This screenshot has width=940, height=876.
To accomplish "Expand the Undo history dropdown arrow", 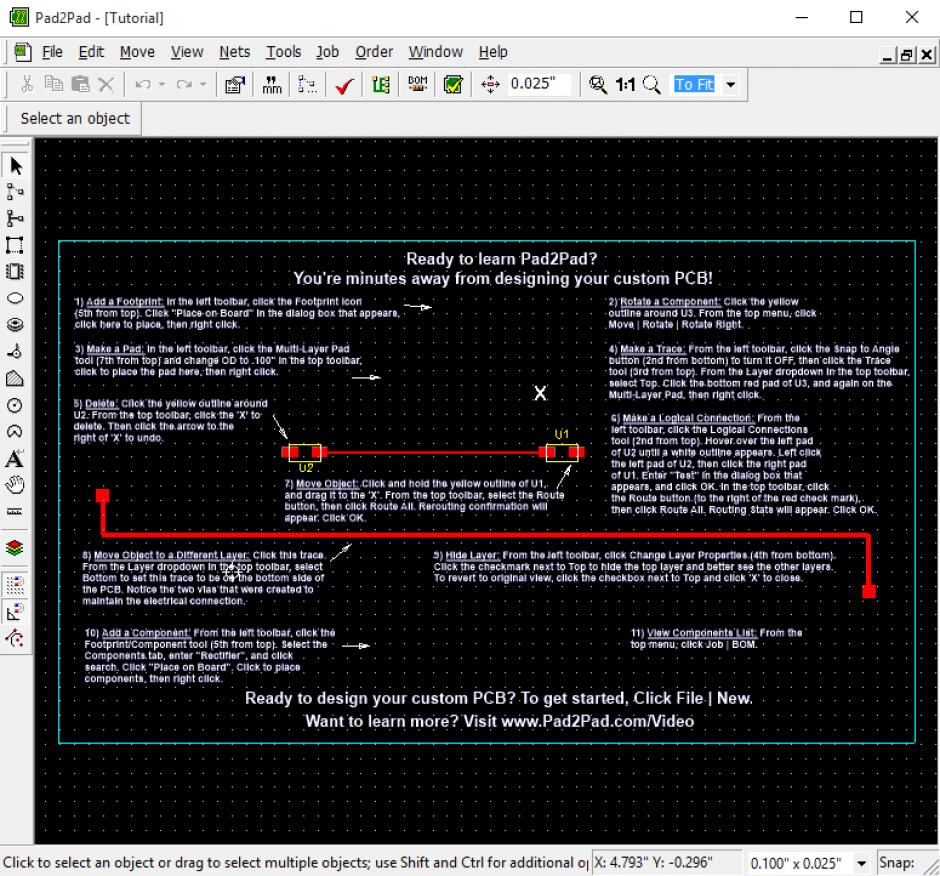I will tap(162, 84).
